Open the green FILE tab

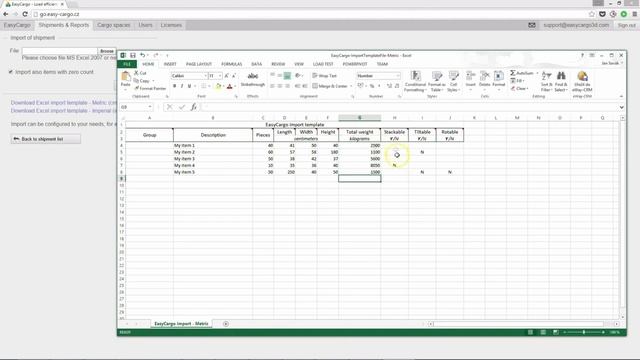127,64
